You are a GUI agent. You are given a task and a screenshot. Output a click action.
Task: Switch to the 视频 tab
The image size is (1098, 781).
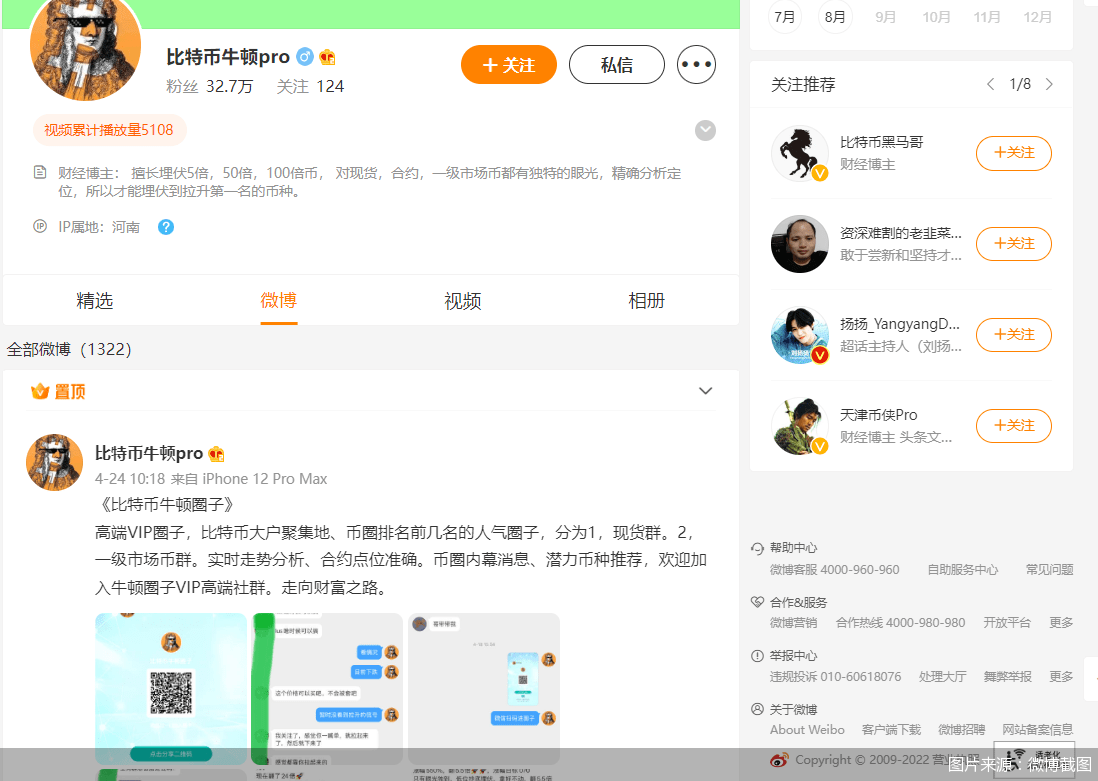coord(463,301)
